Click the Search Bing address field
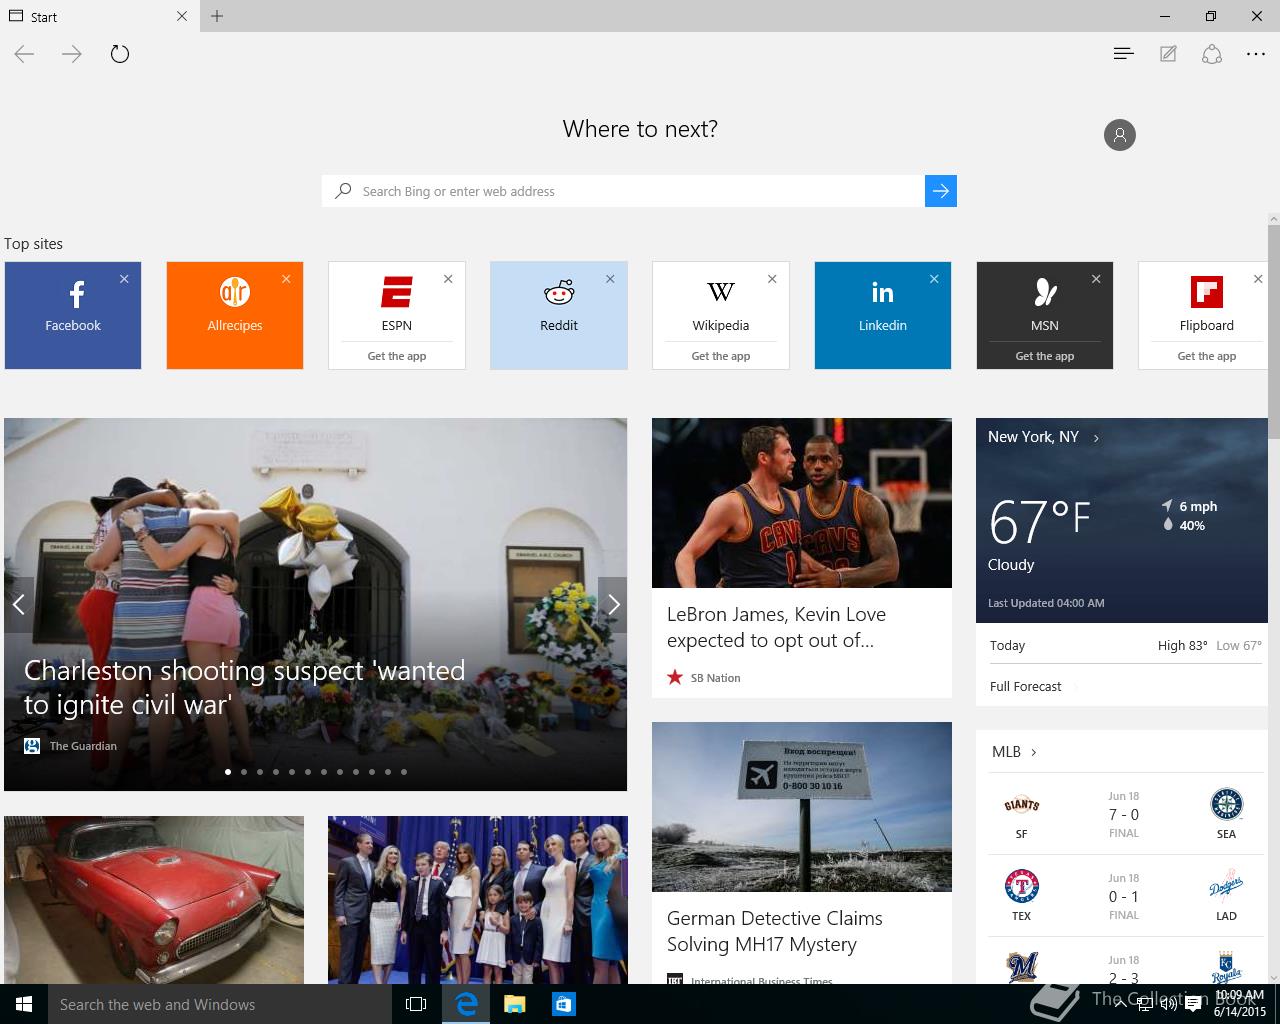The height and width of the screenshot is (1024, 1280). pyautogui.click(x=623, y=191)
